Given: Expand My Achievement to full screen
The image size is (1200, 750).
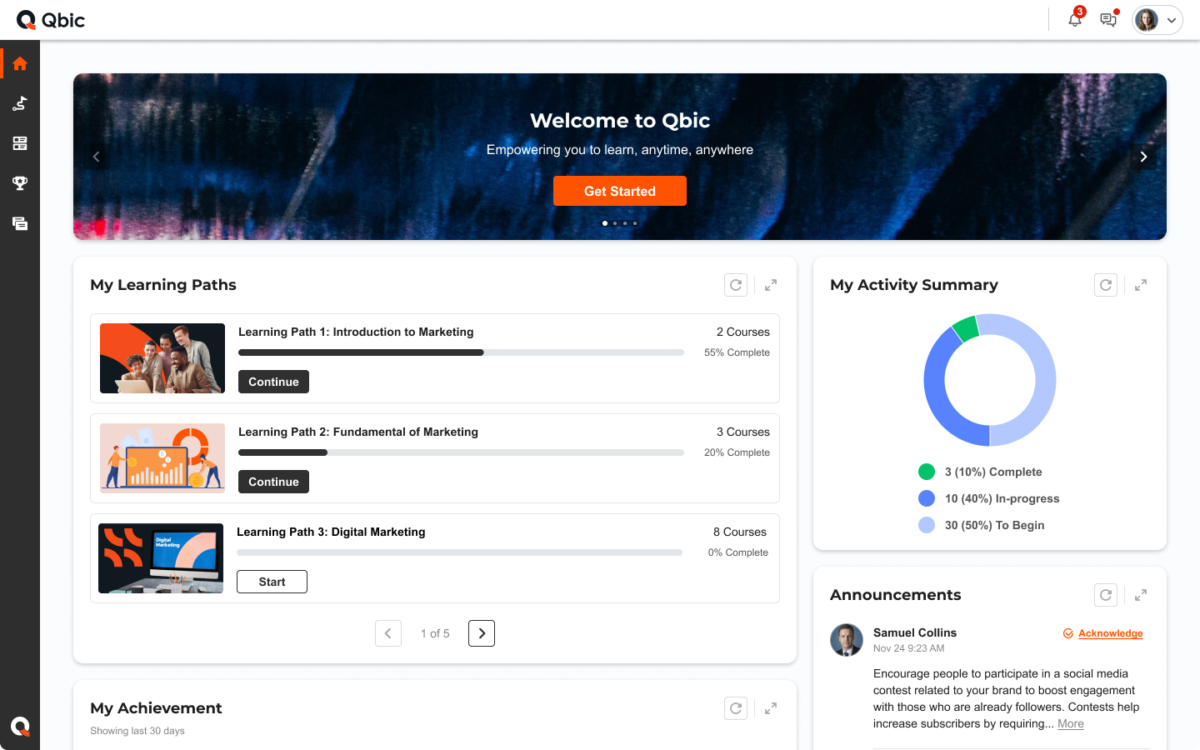Looking at the screenshot, I should click(x=770, y=707).
